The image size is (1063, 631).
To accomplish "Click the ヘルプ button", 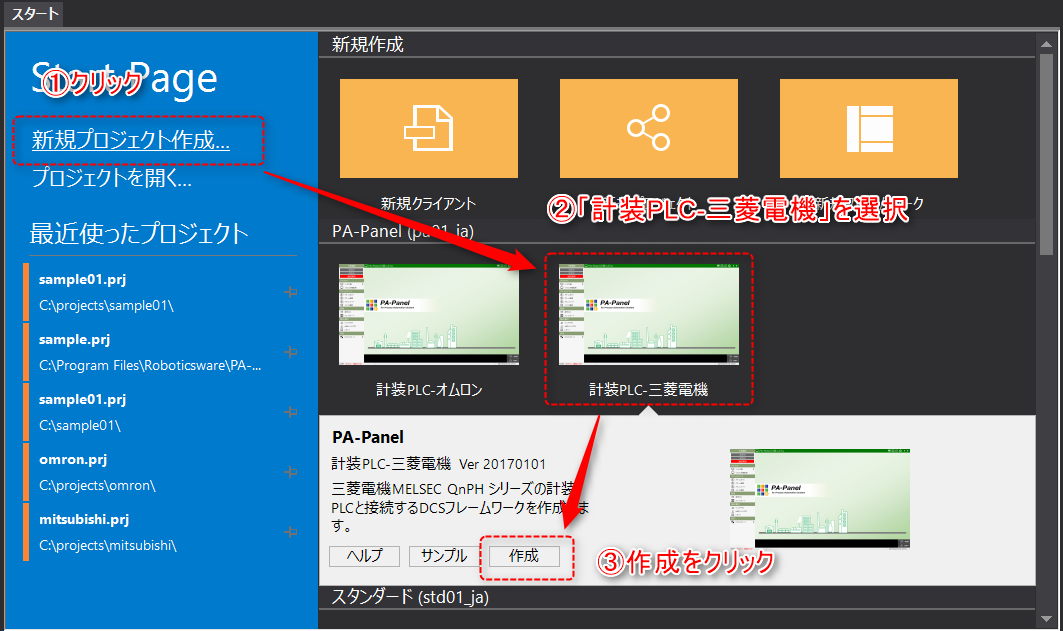I will (365, 556).
